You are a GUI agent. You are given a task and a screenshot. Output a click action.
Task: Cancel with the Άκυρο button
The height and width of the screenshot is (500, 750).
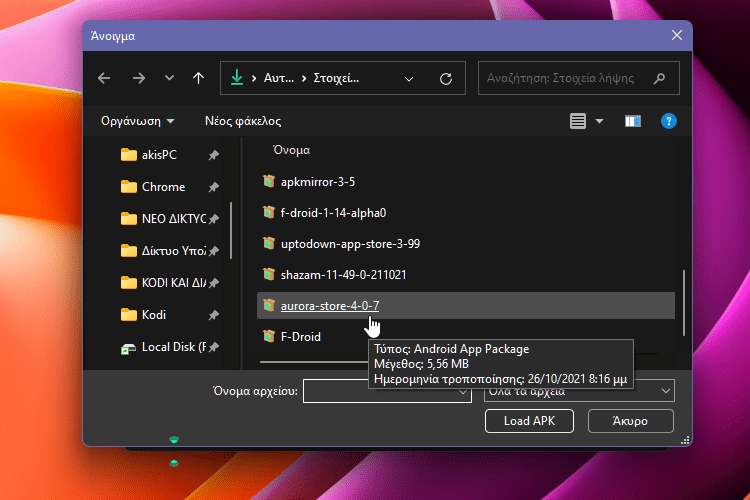point(630,421)
